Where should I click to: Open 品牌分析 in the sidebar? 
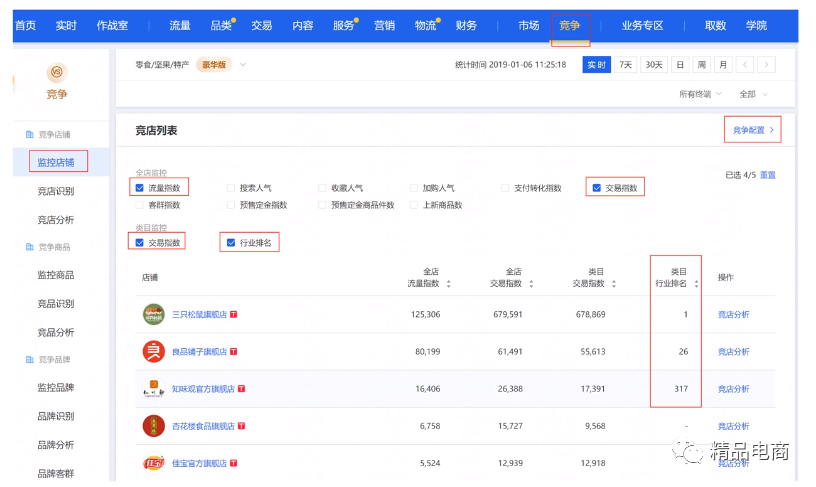[56, 444]
